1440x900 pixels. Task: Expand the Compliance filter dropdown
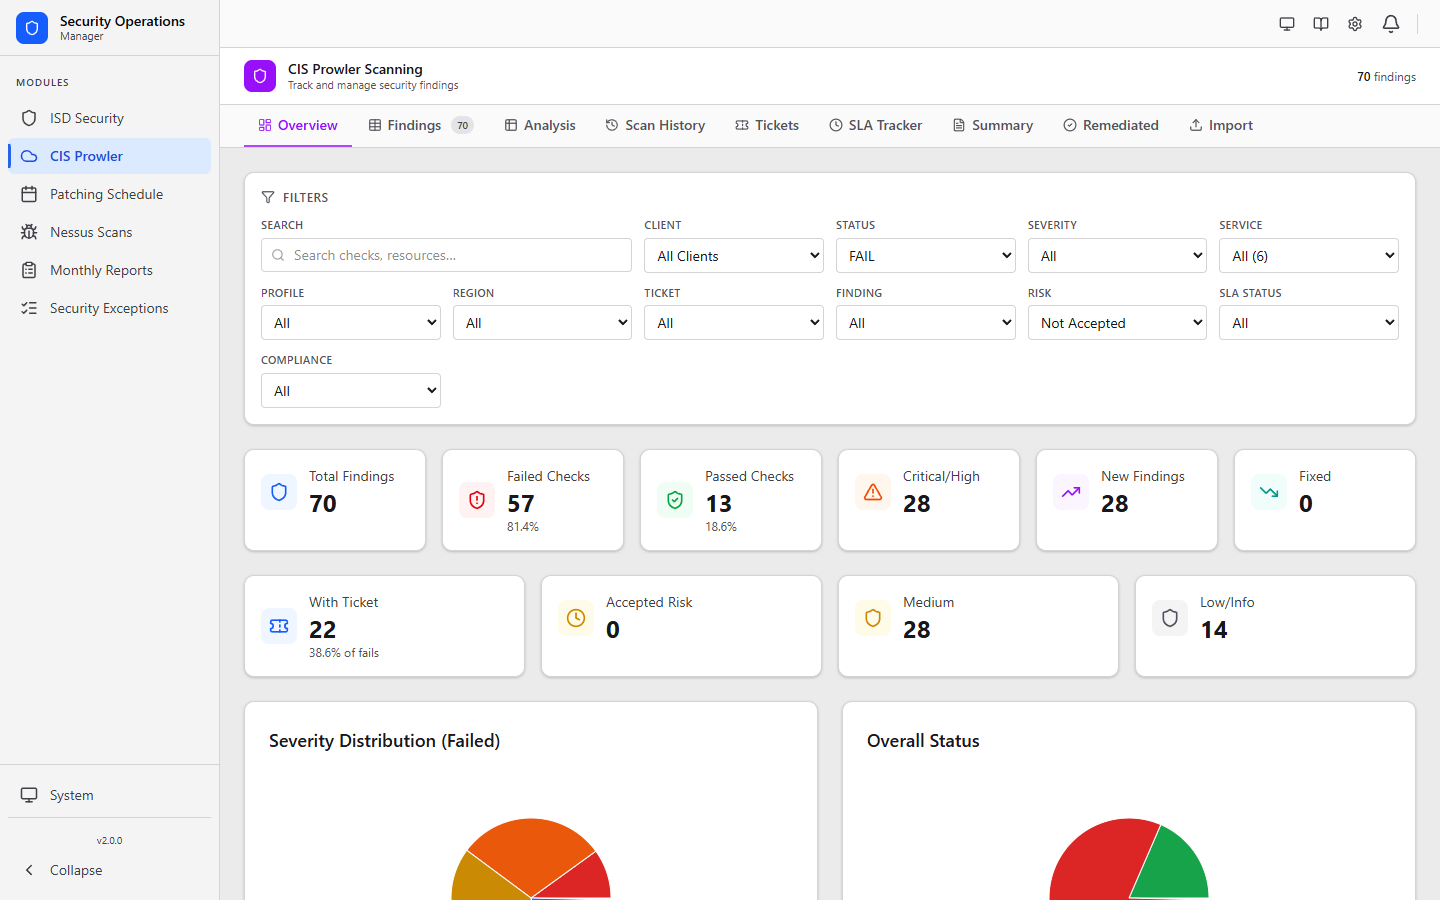[x=351, y=391]
